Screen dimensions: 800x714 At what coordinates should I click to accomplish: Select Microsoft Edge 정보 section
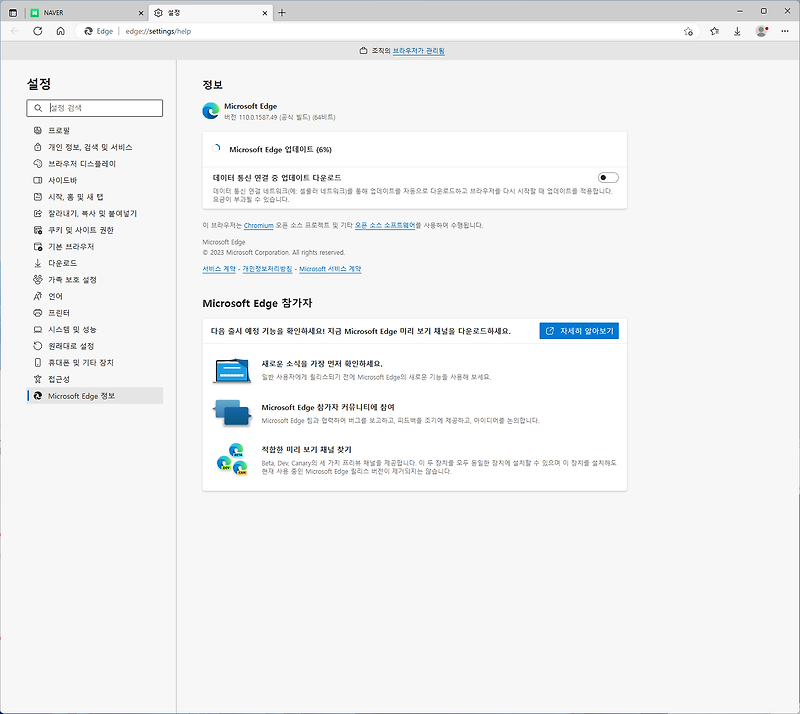[95, 396]
